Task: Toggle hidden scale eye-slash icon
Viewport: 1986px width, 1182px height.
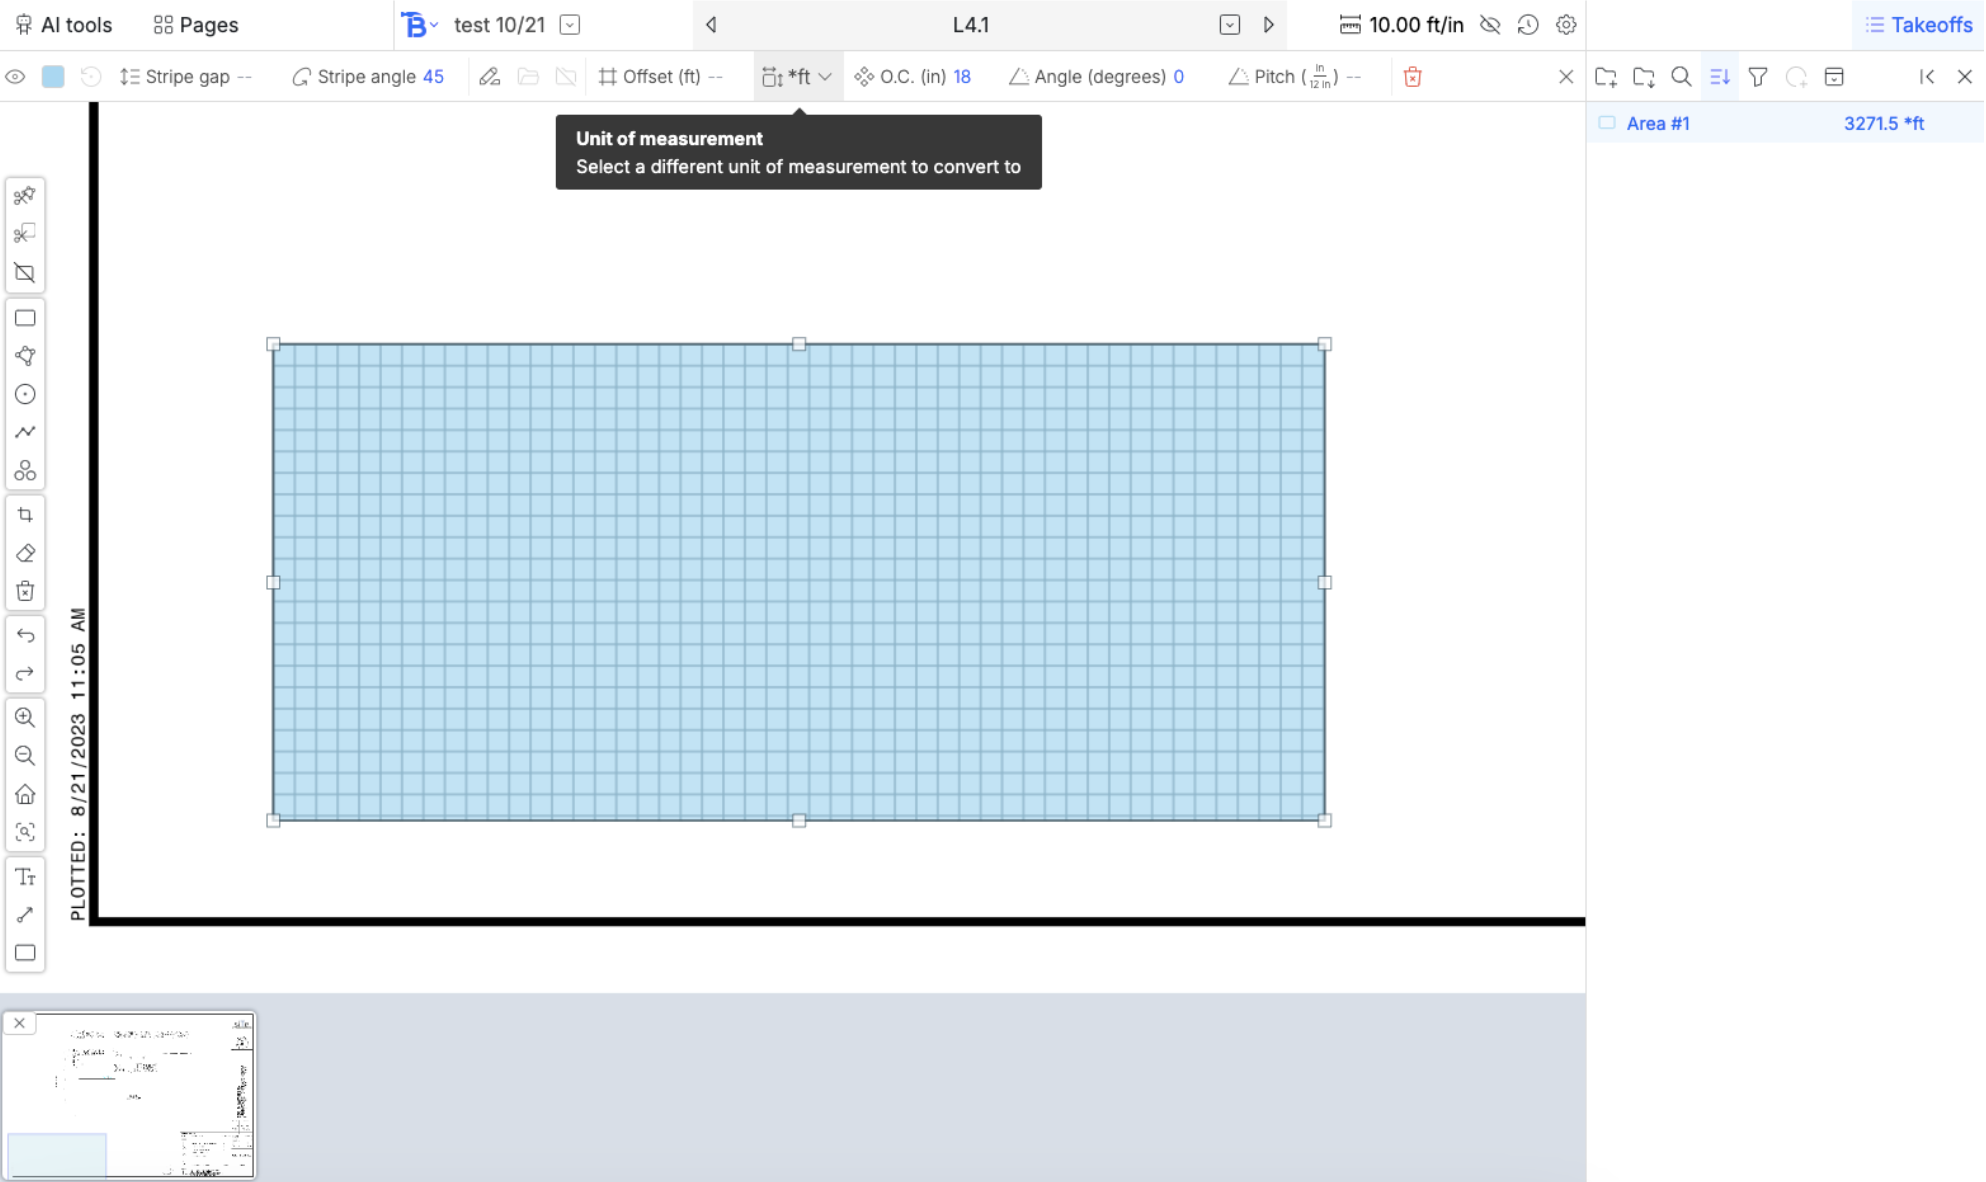Action: (x=1490, y=25)
